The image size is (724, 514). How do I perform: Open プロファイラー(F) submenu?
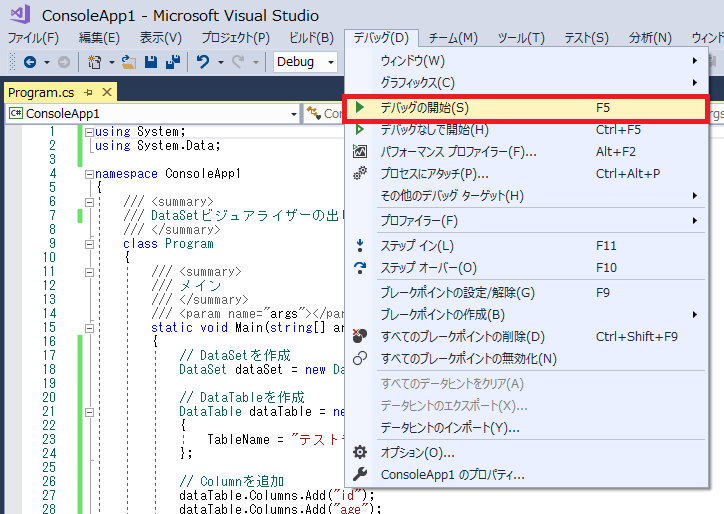(527, 221)
